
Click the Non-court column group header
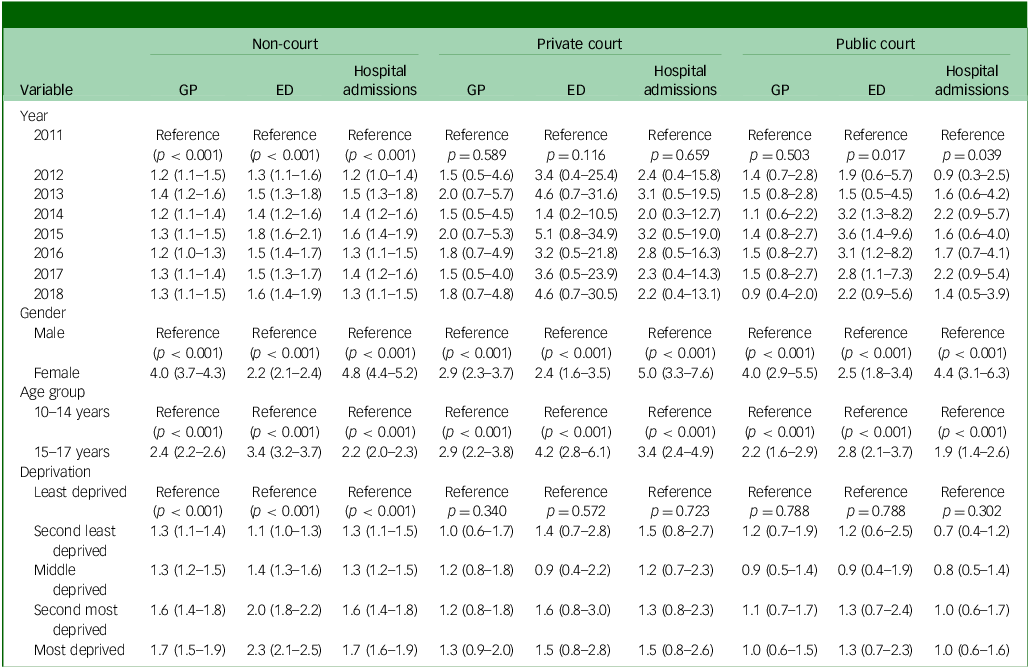coord(284,44)
